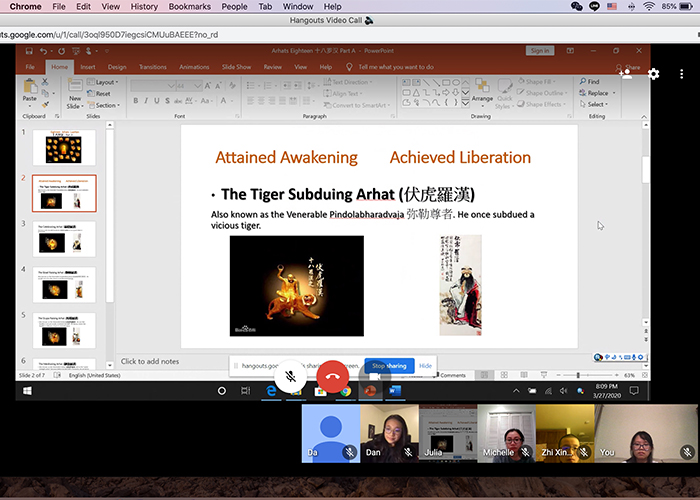Expand the Select dropdown in Editing group
The image size is (700, 500).
point(596,104)
